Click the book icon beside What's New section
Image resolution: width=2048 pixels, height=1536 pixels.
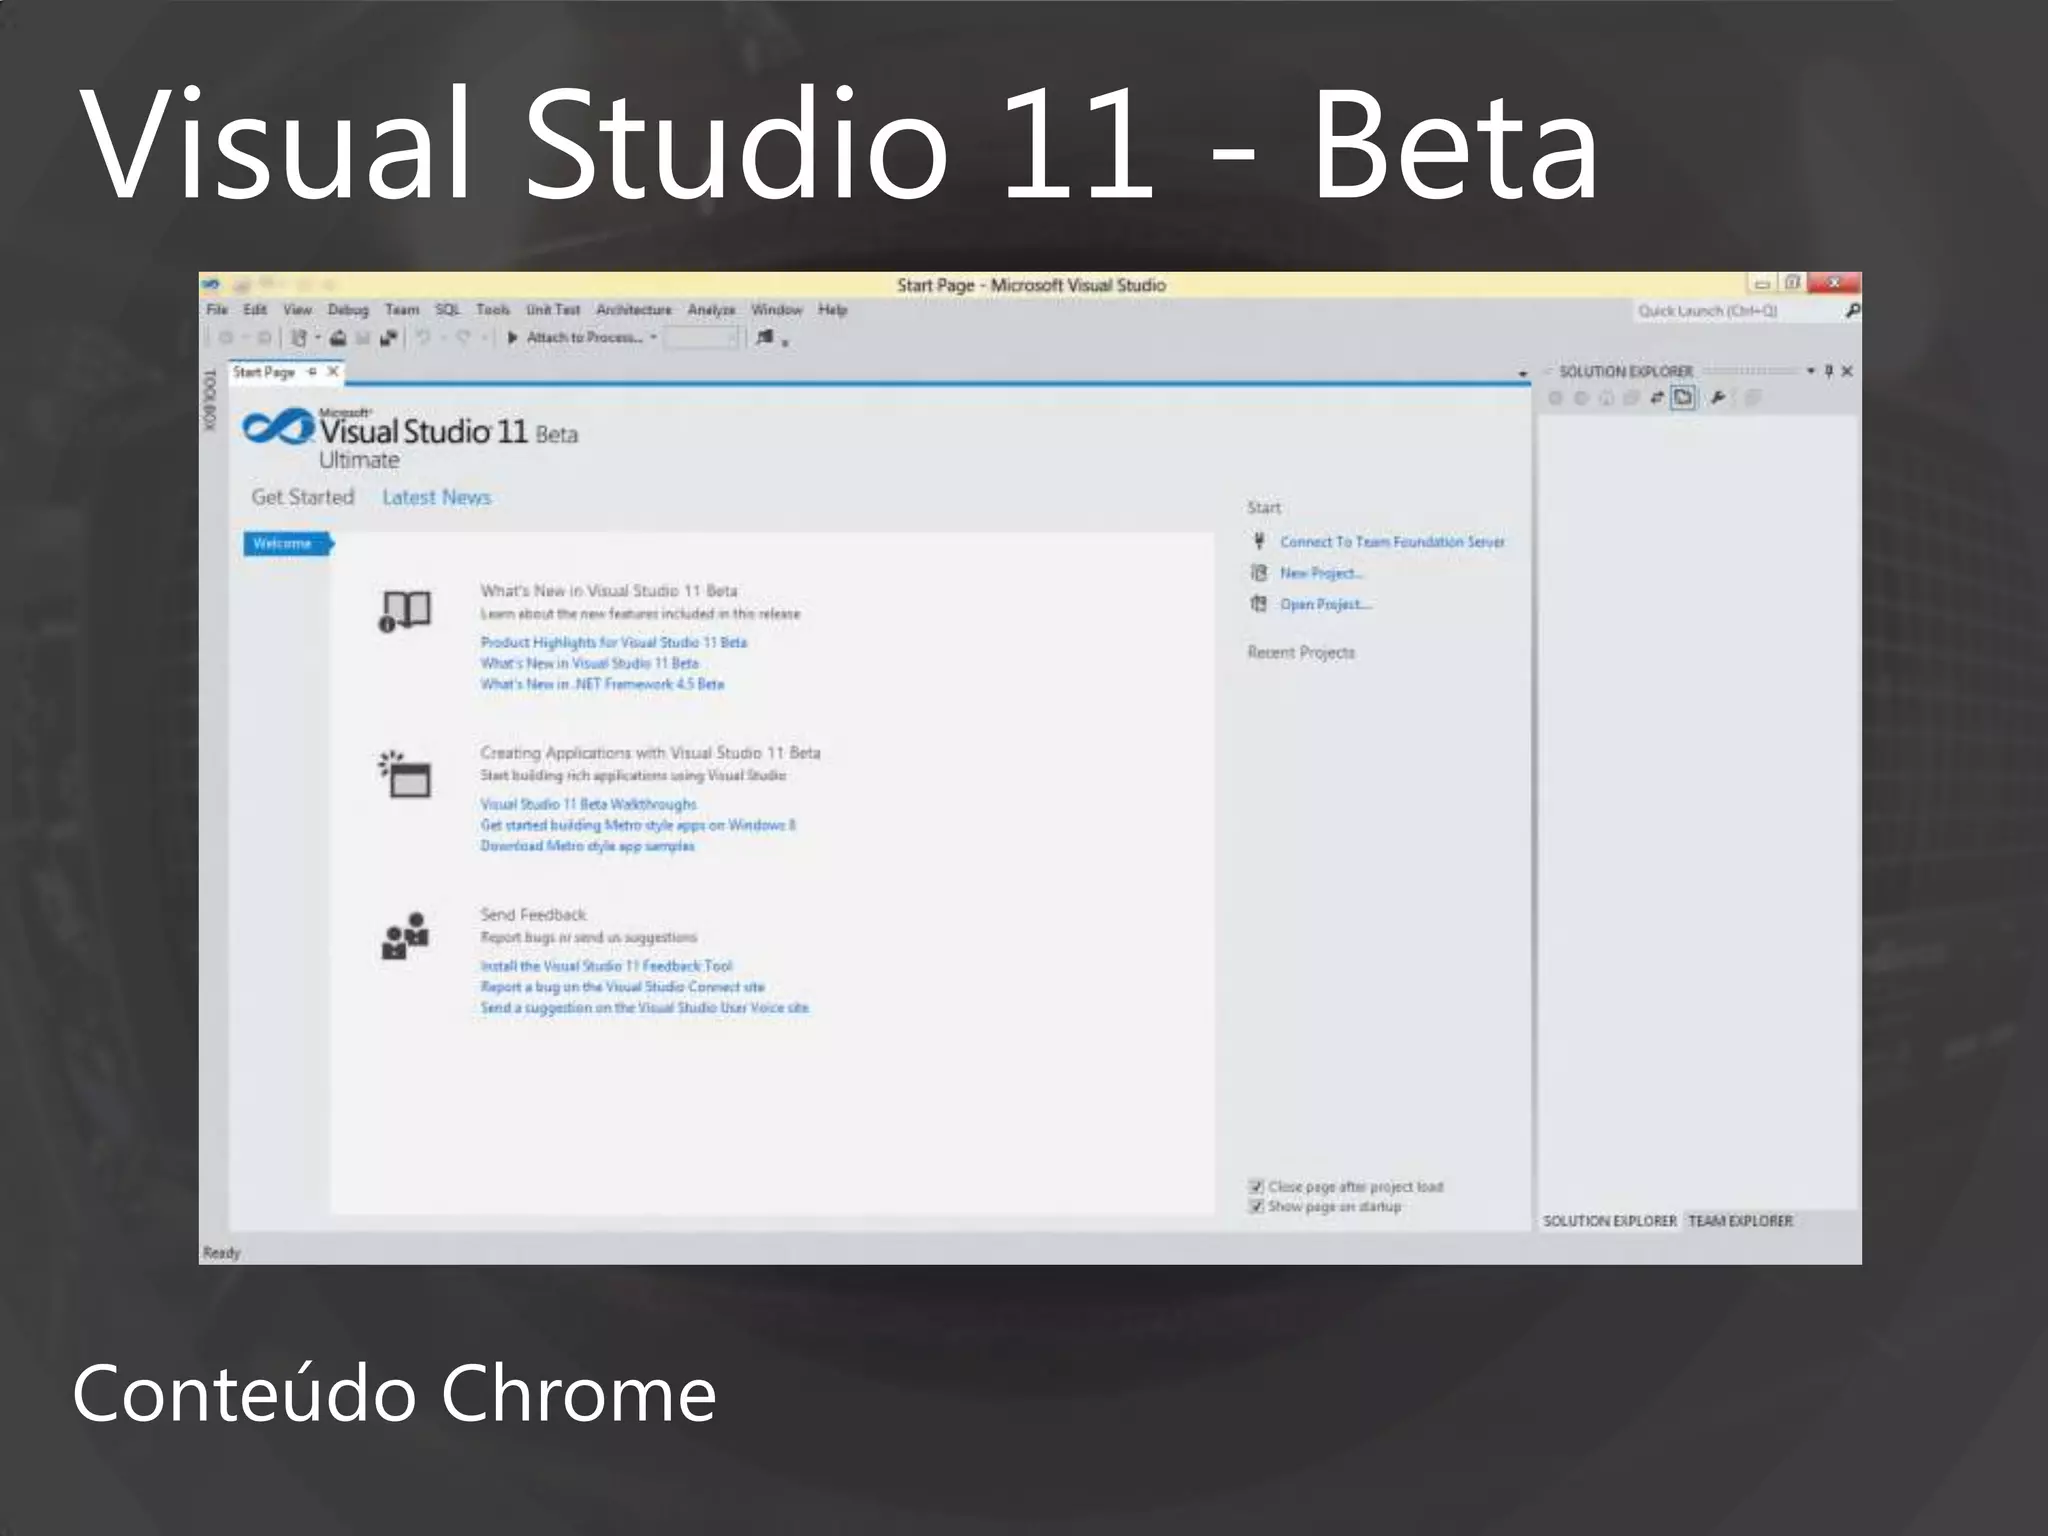[x=404, y=611]
